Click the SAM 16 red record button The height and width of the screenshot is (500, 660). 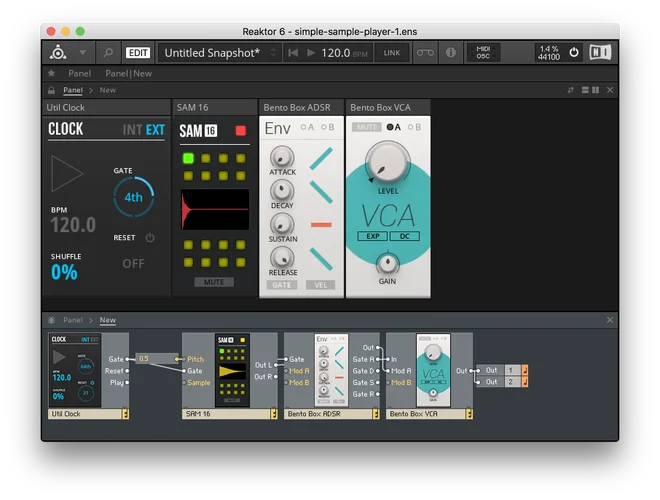click(240, 131)
